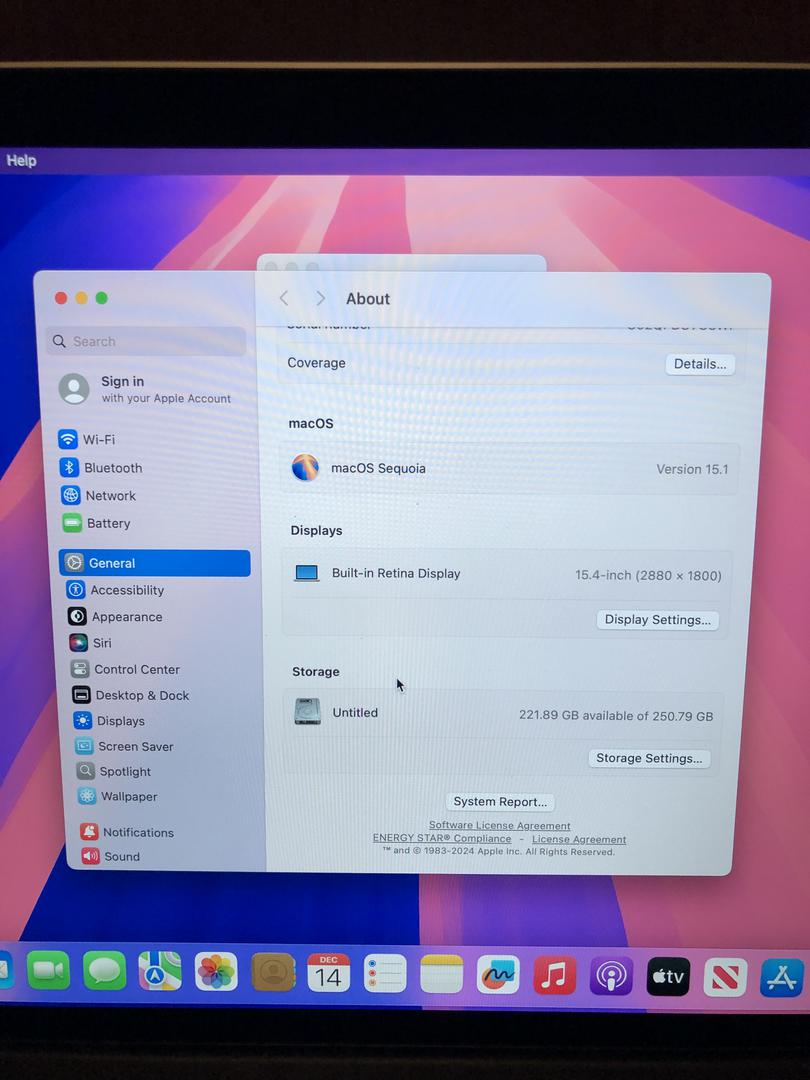
Task: Open Control Center settings
Action: click(x=125, y=669)
